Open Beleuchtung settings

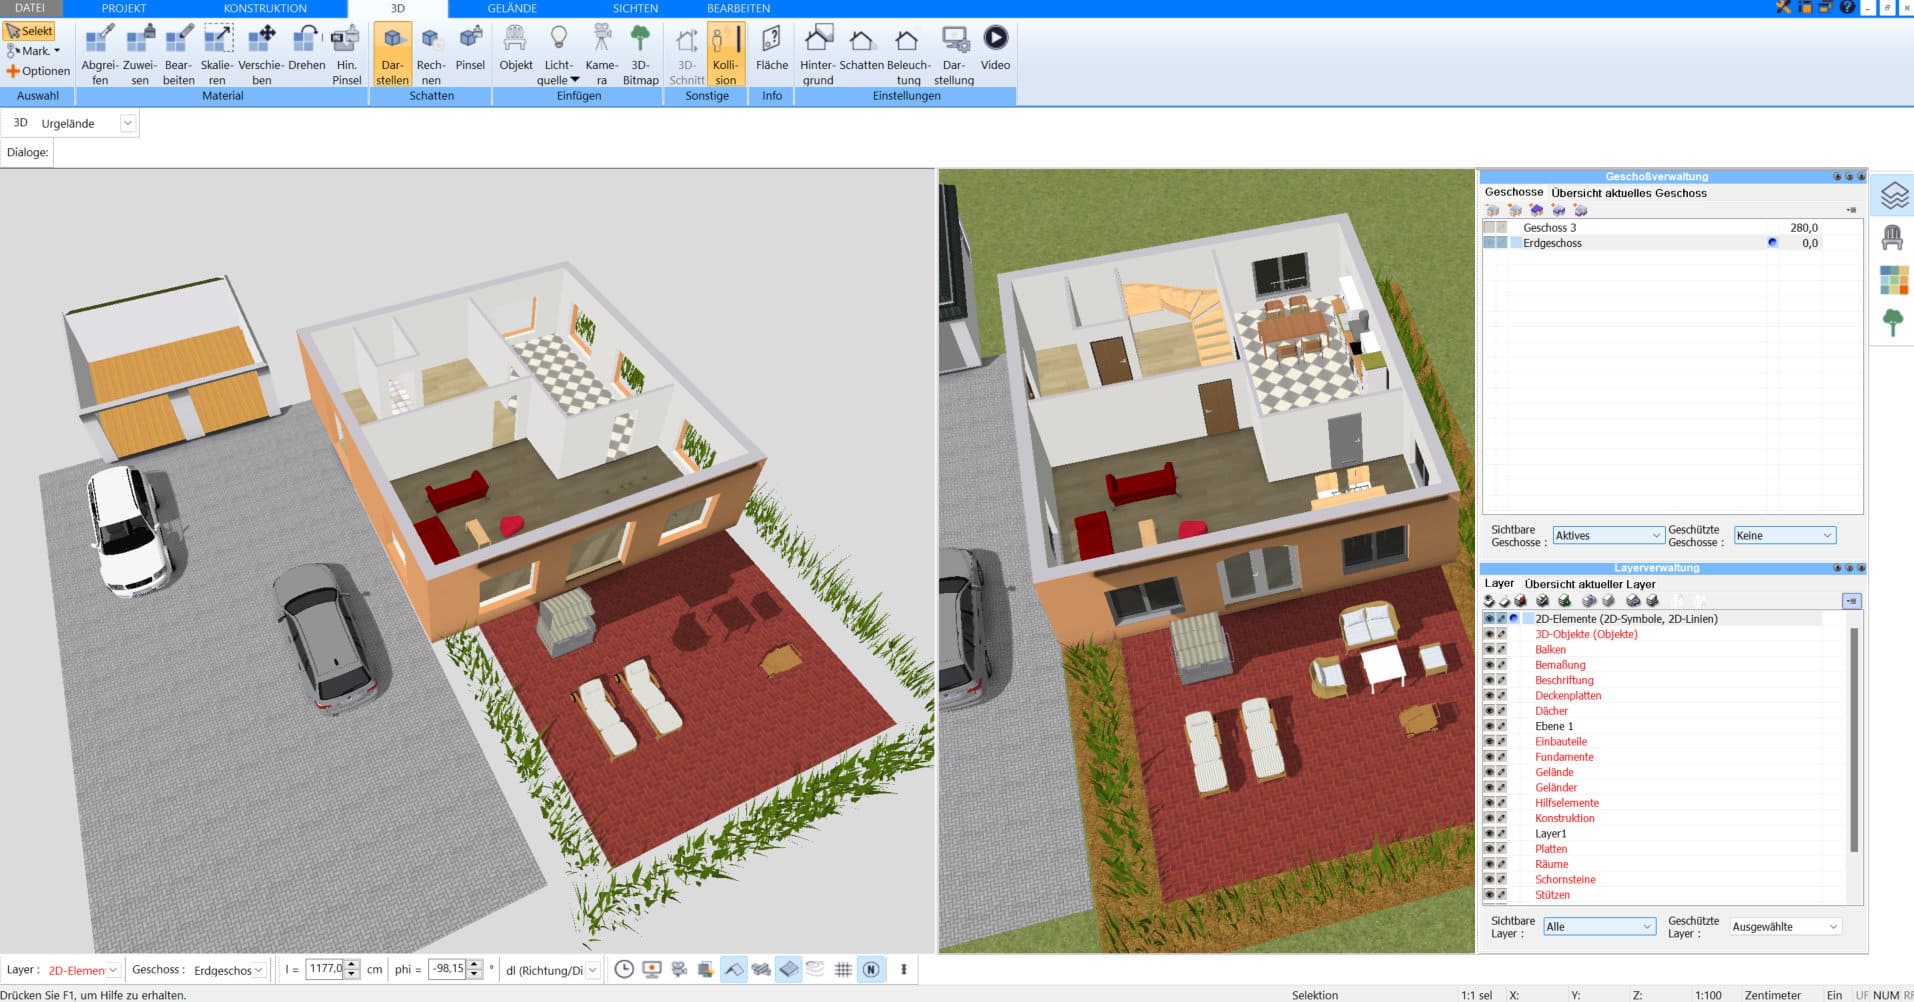click(908, 55)
